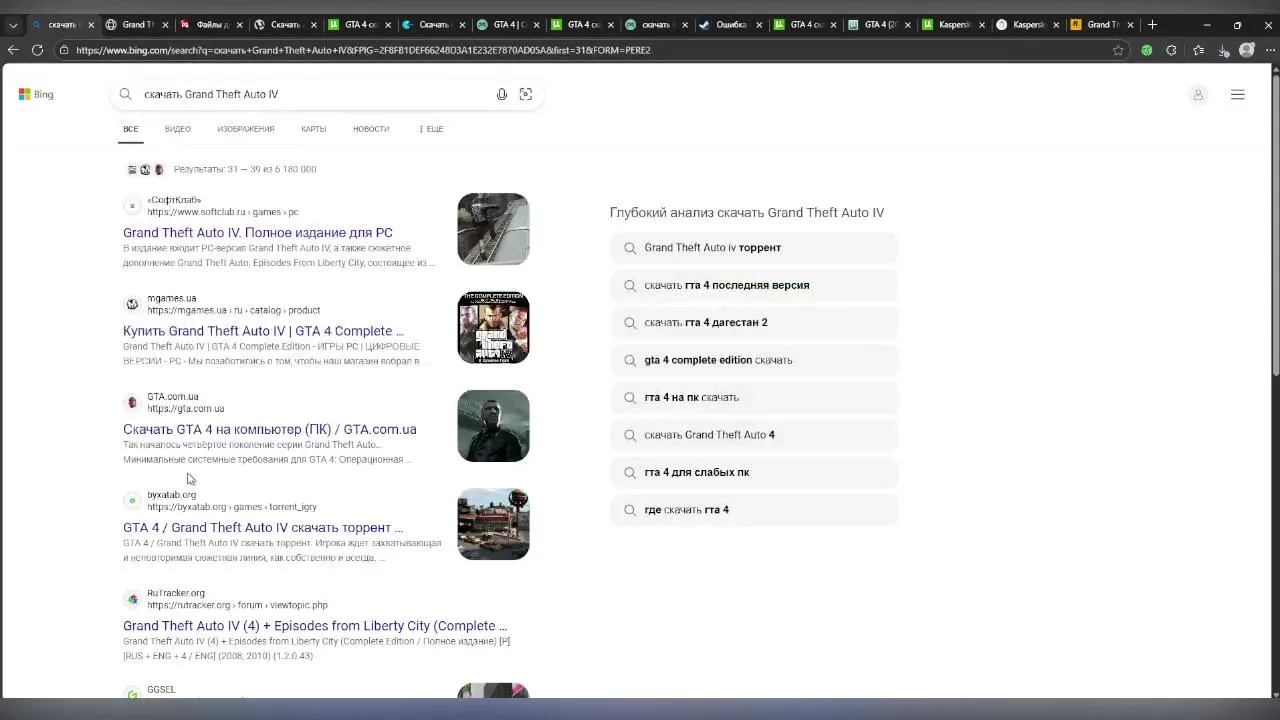The width and height of the screenshot is (1280, 720).
Task: Switch to the НОВОСТИ search tab
Action: pyautogui.click(x=371, y=129)
